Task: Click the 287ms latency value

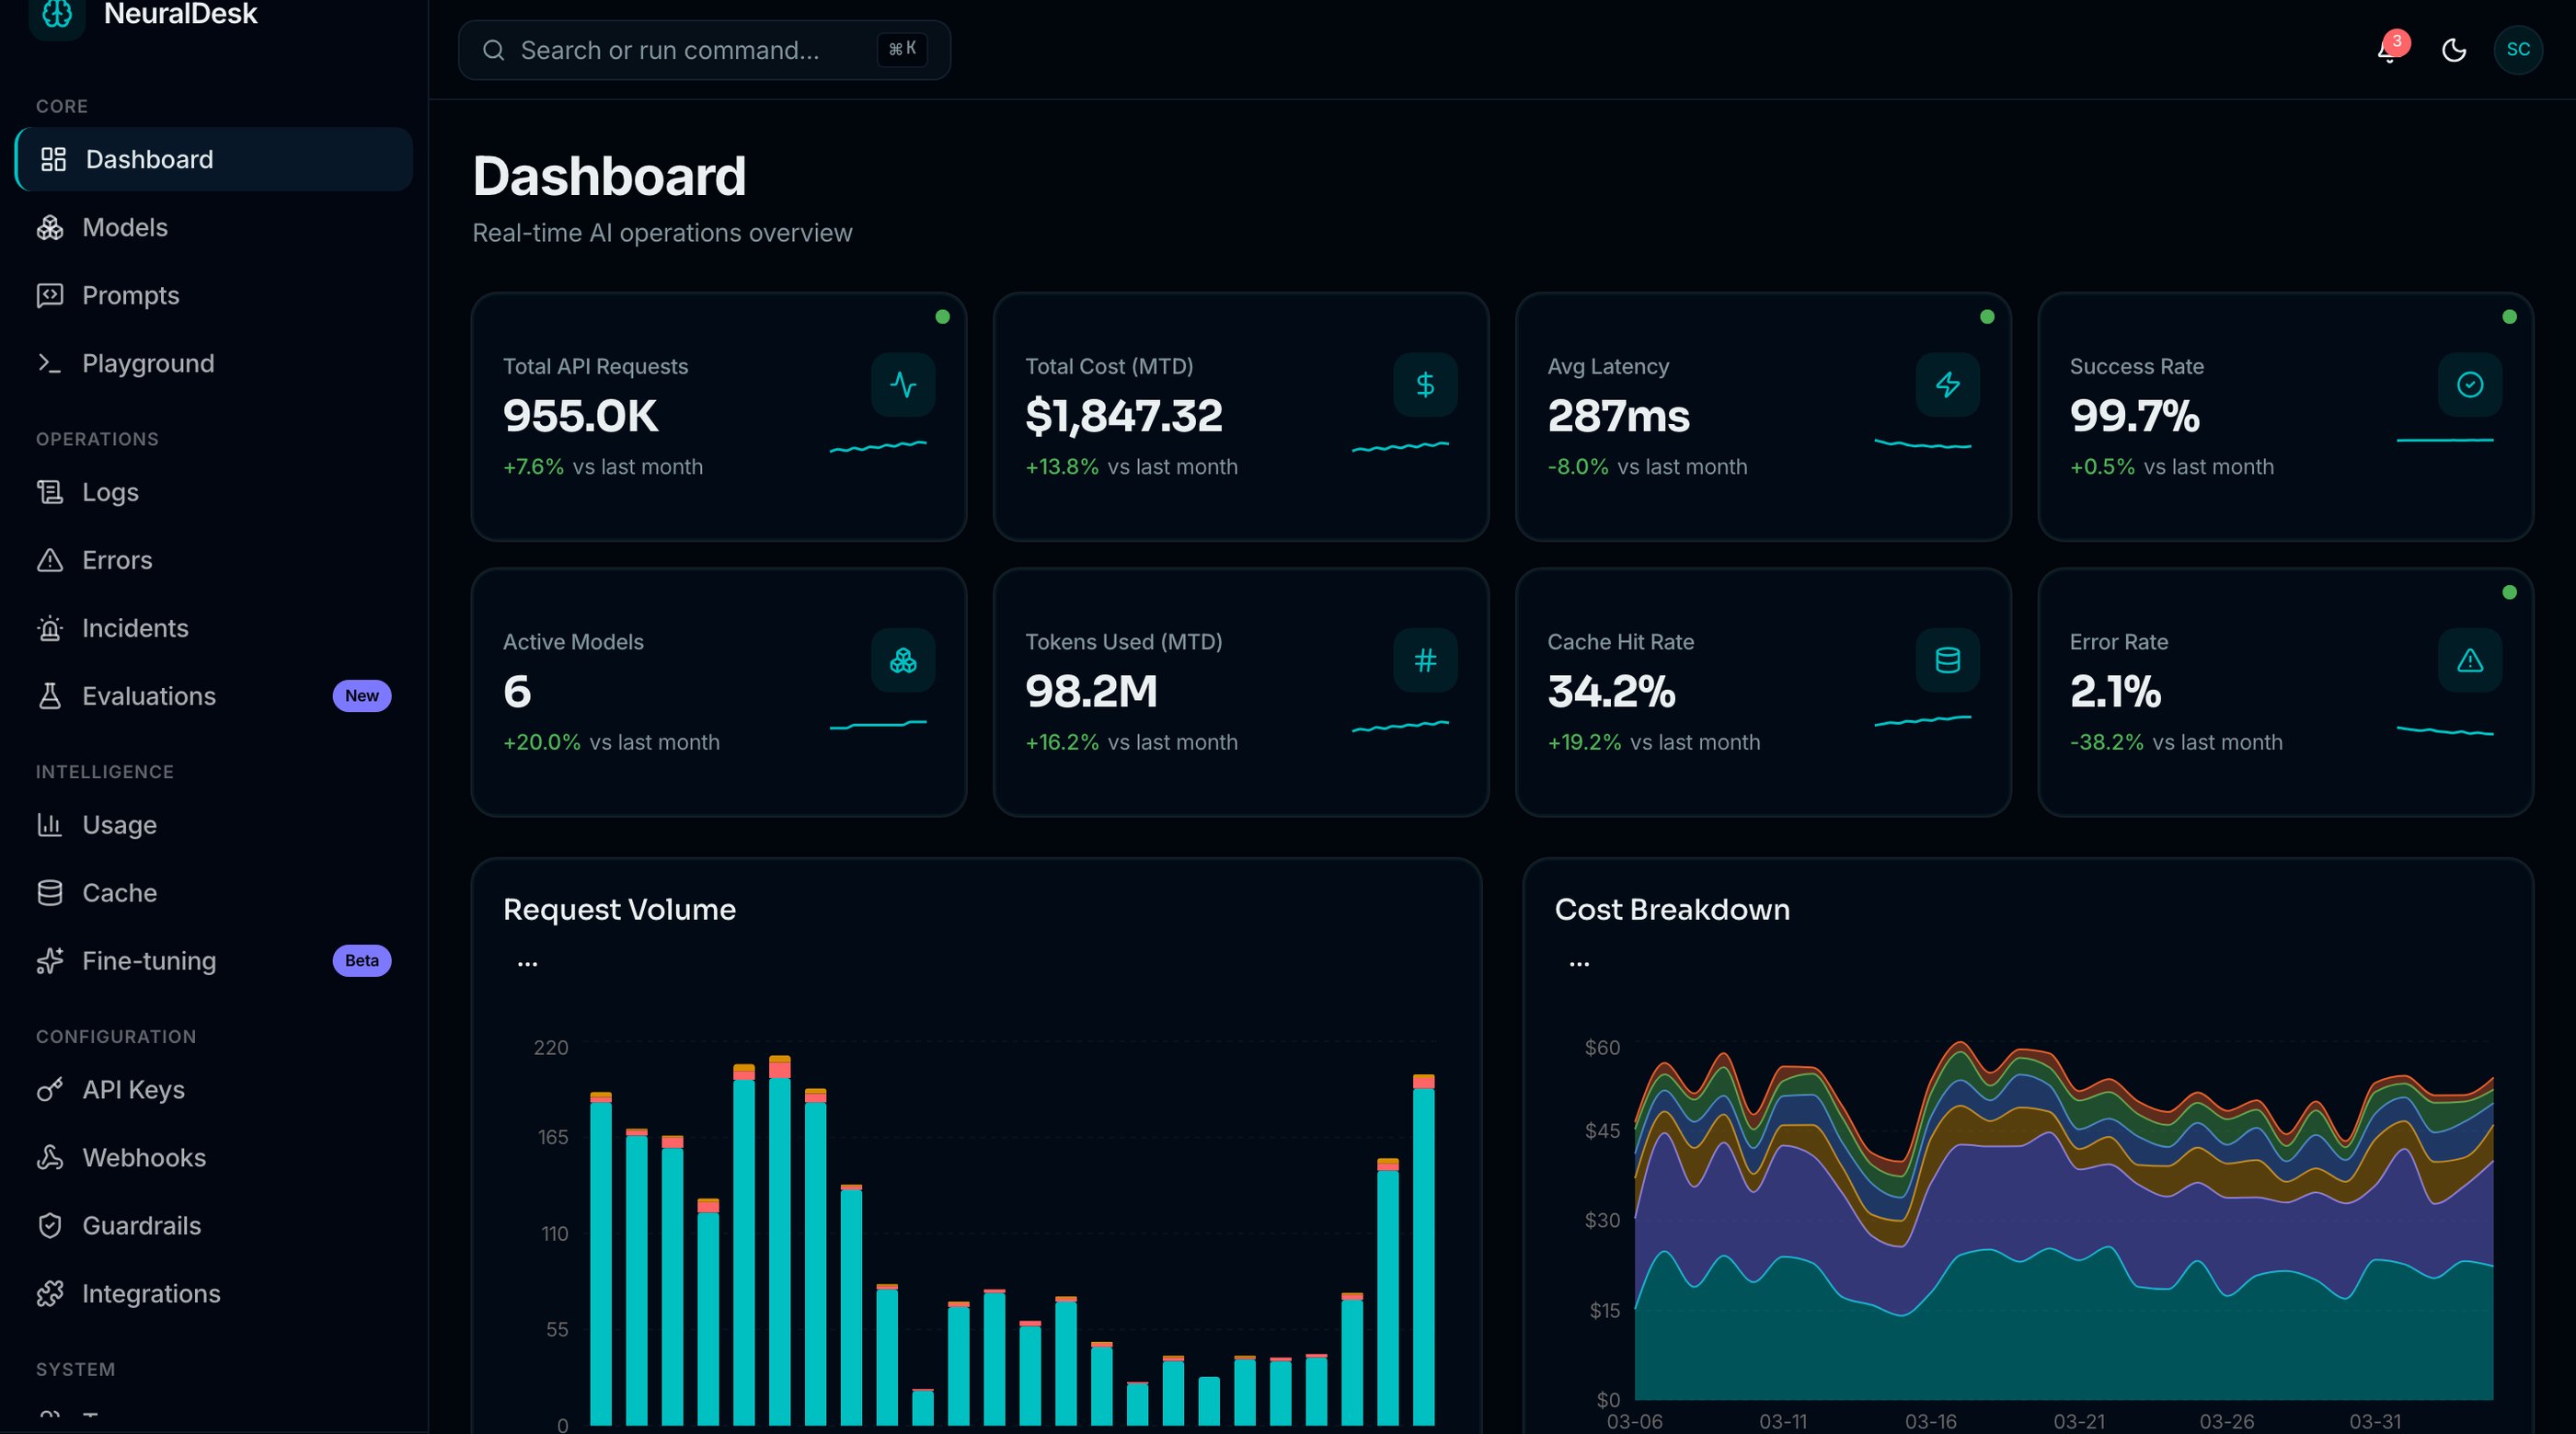Action: [1619, 416]
